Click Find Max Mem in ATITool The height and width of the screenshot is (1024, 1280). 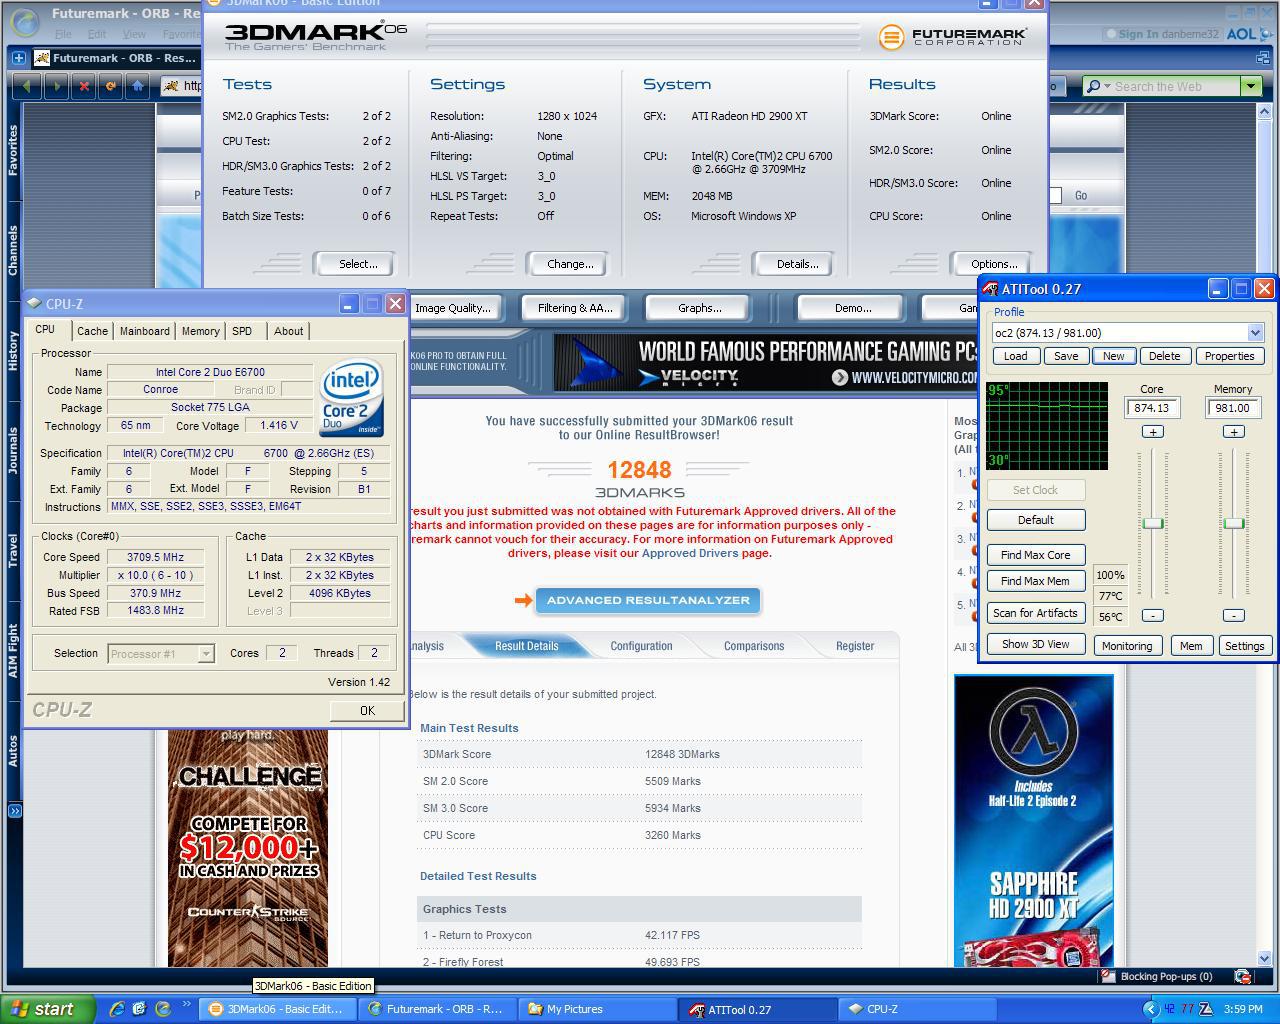click(x=1036, y=581)
